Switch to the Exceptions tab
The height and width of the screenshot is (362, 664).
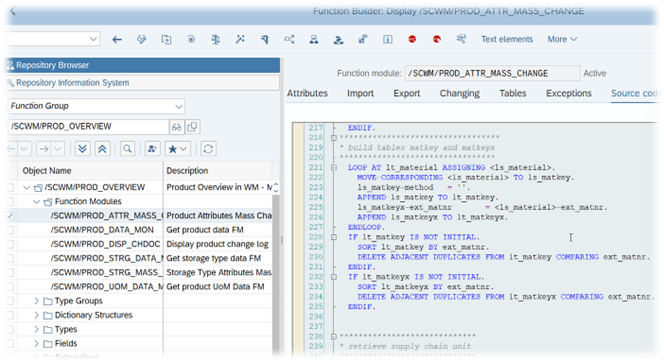click(x=569, y=93)
